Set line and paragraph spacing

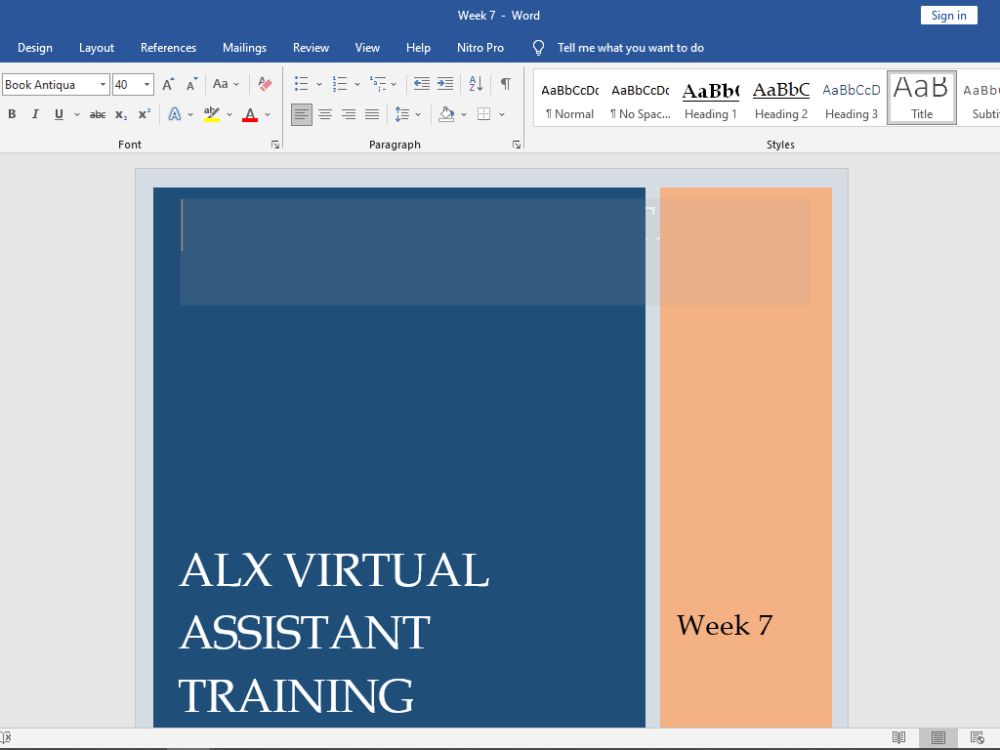point(402,114)
